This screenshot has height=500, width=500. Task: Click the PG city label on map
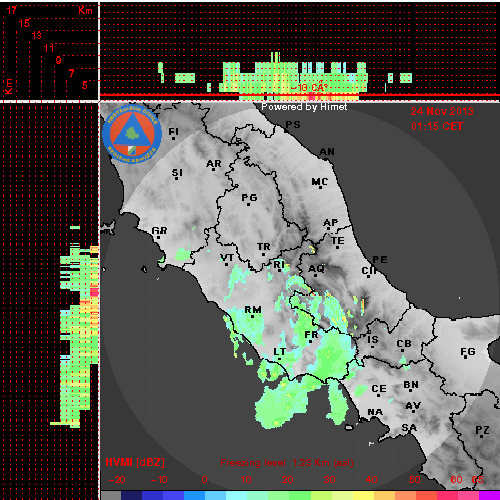249,198
